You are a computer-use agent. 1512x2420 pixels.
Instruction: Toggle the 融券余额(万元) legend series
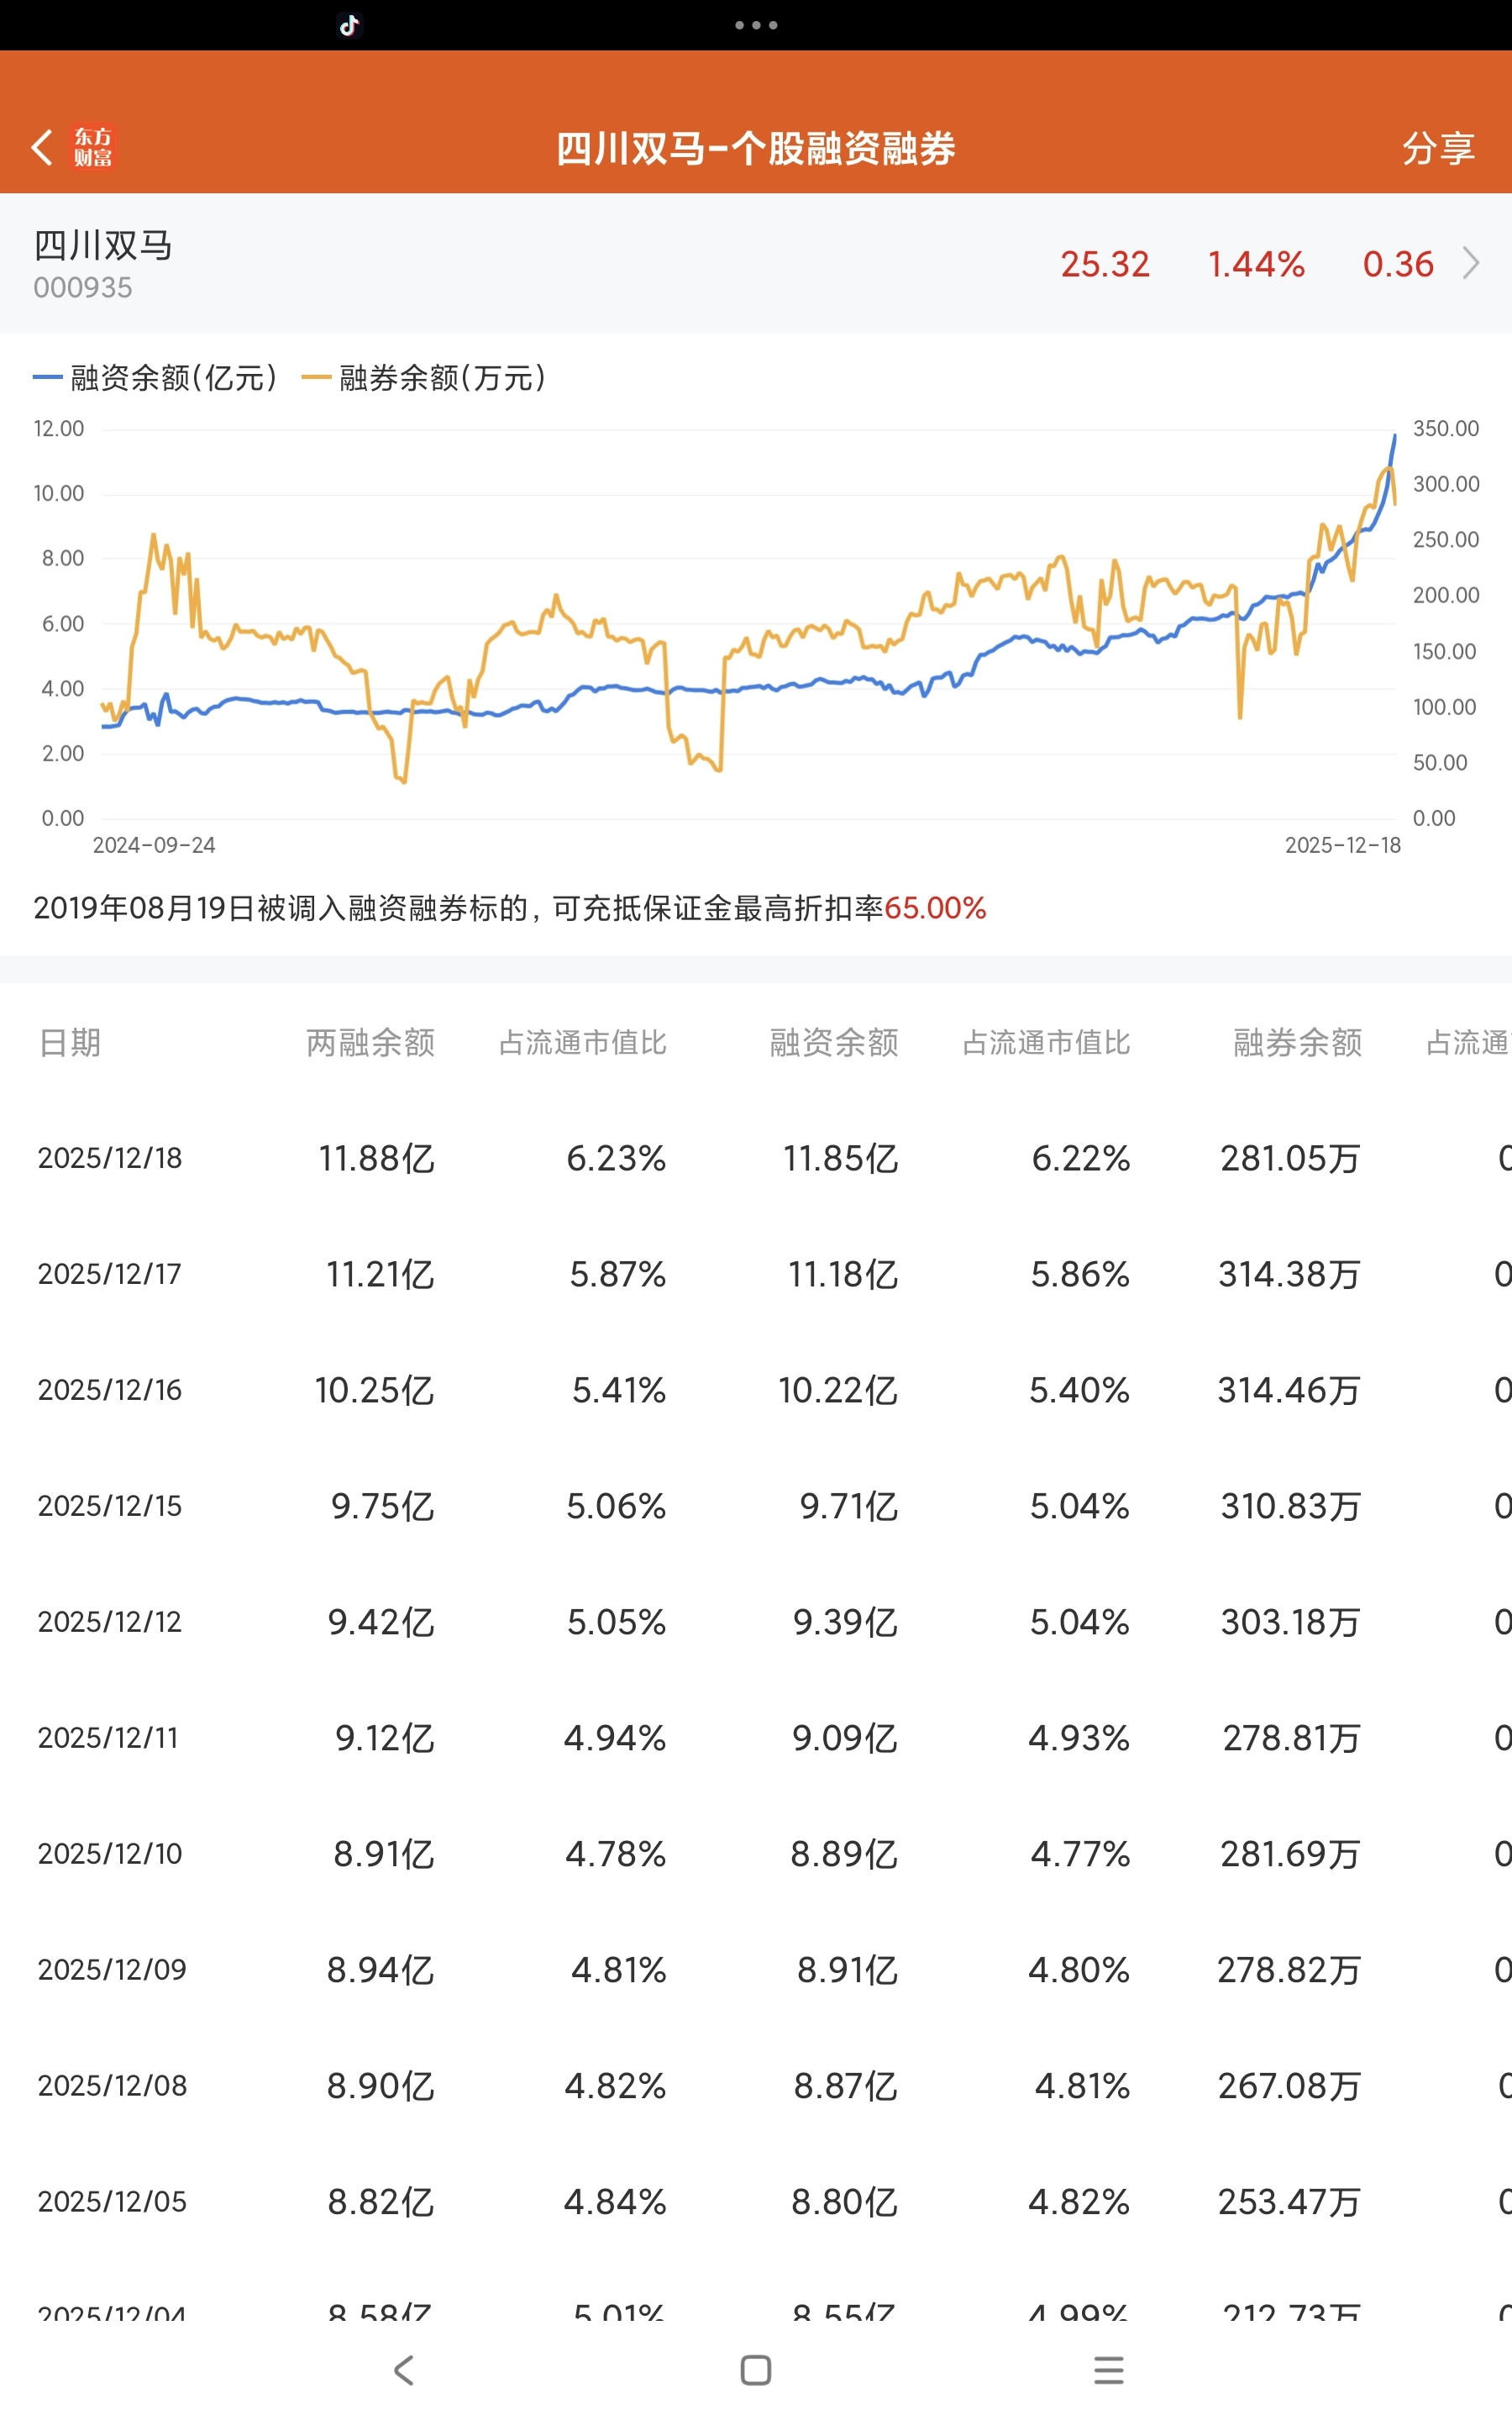coord(425,378)
